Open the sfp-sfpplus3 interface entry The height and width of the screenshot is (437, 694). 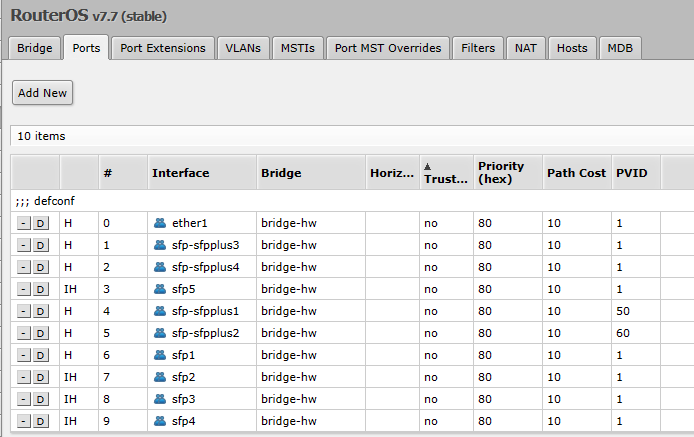(205, 245)
